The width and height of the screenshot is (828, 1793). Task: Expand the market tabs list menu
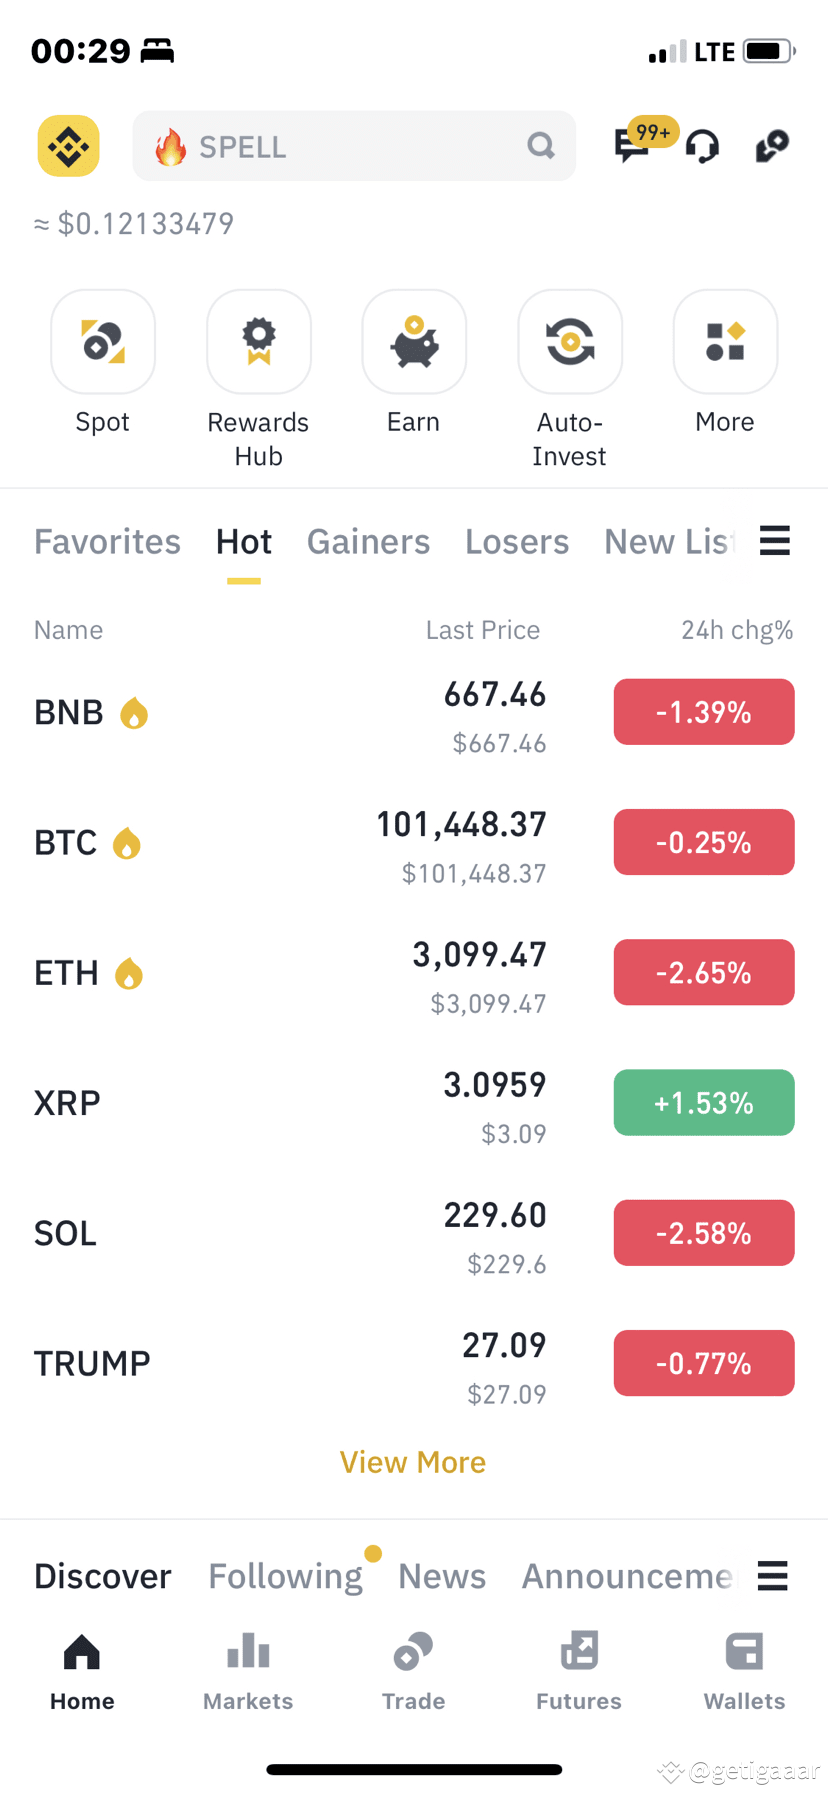775,541
